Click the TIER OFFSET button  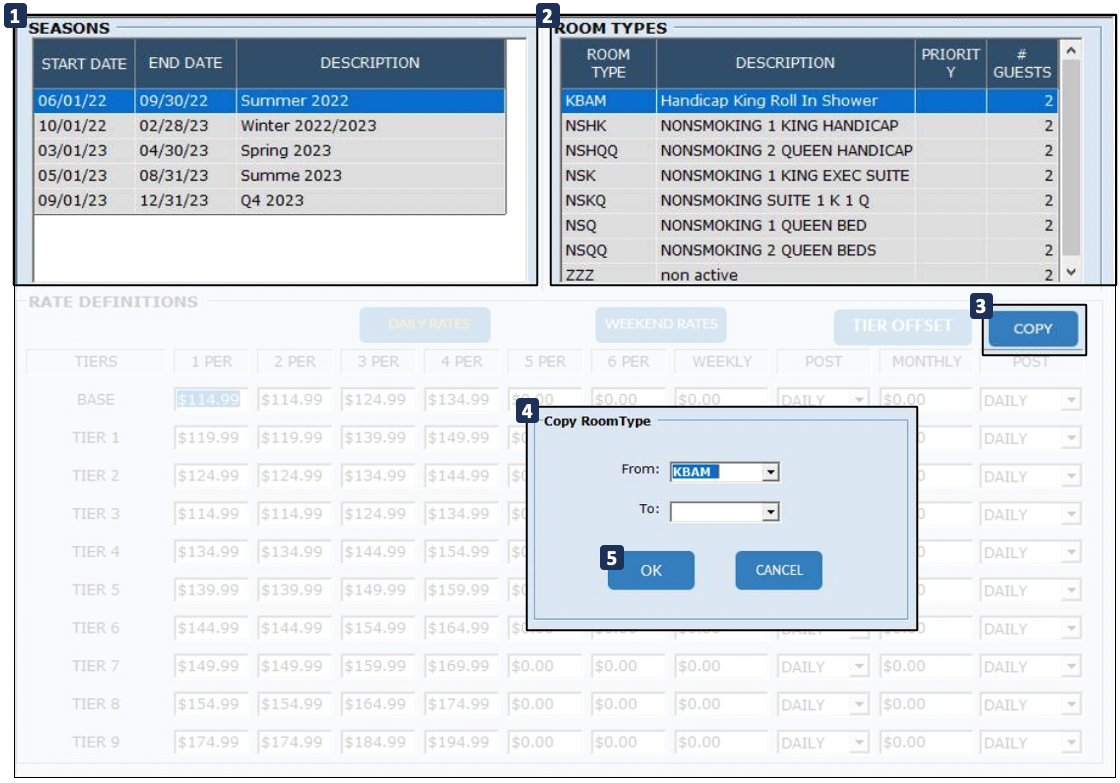(x=902, y=326)
